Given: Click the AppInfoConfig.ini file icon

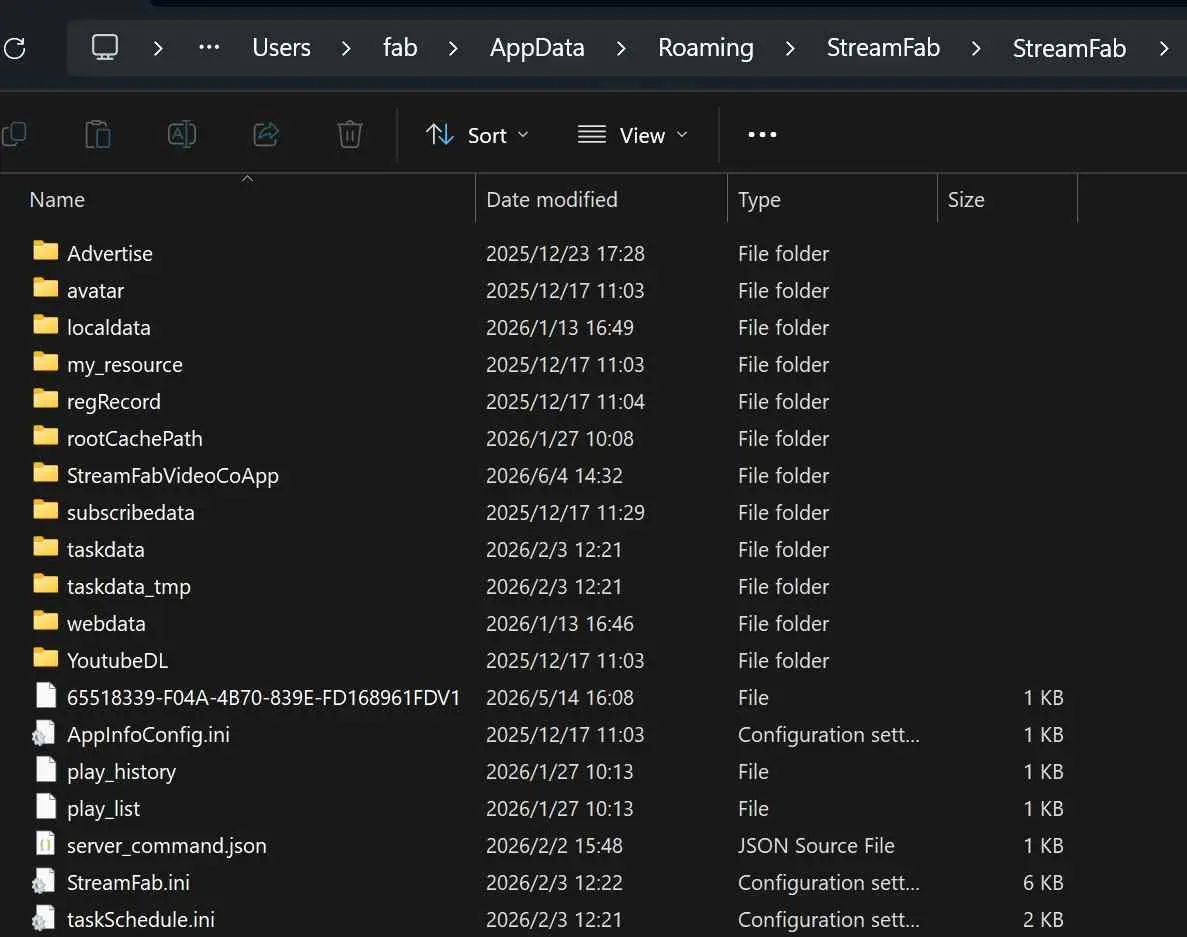Looking at the screenshot, I should [x=44, y=733].
